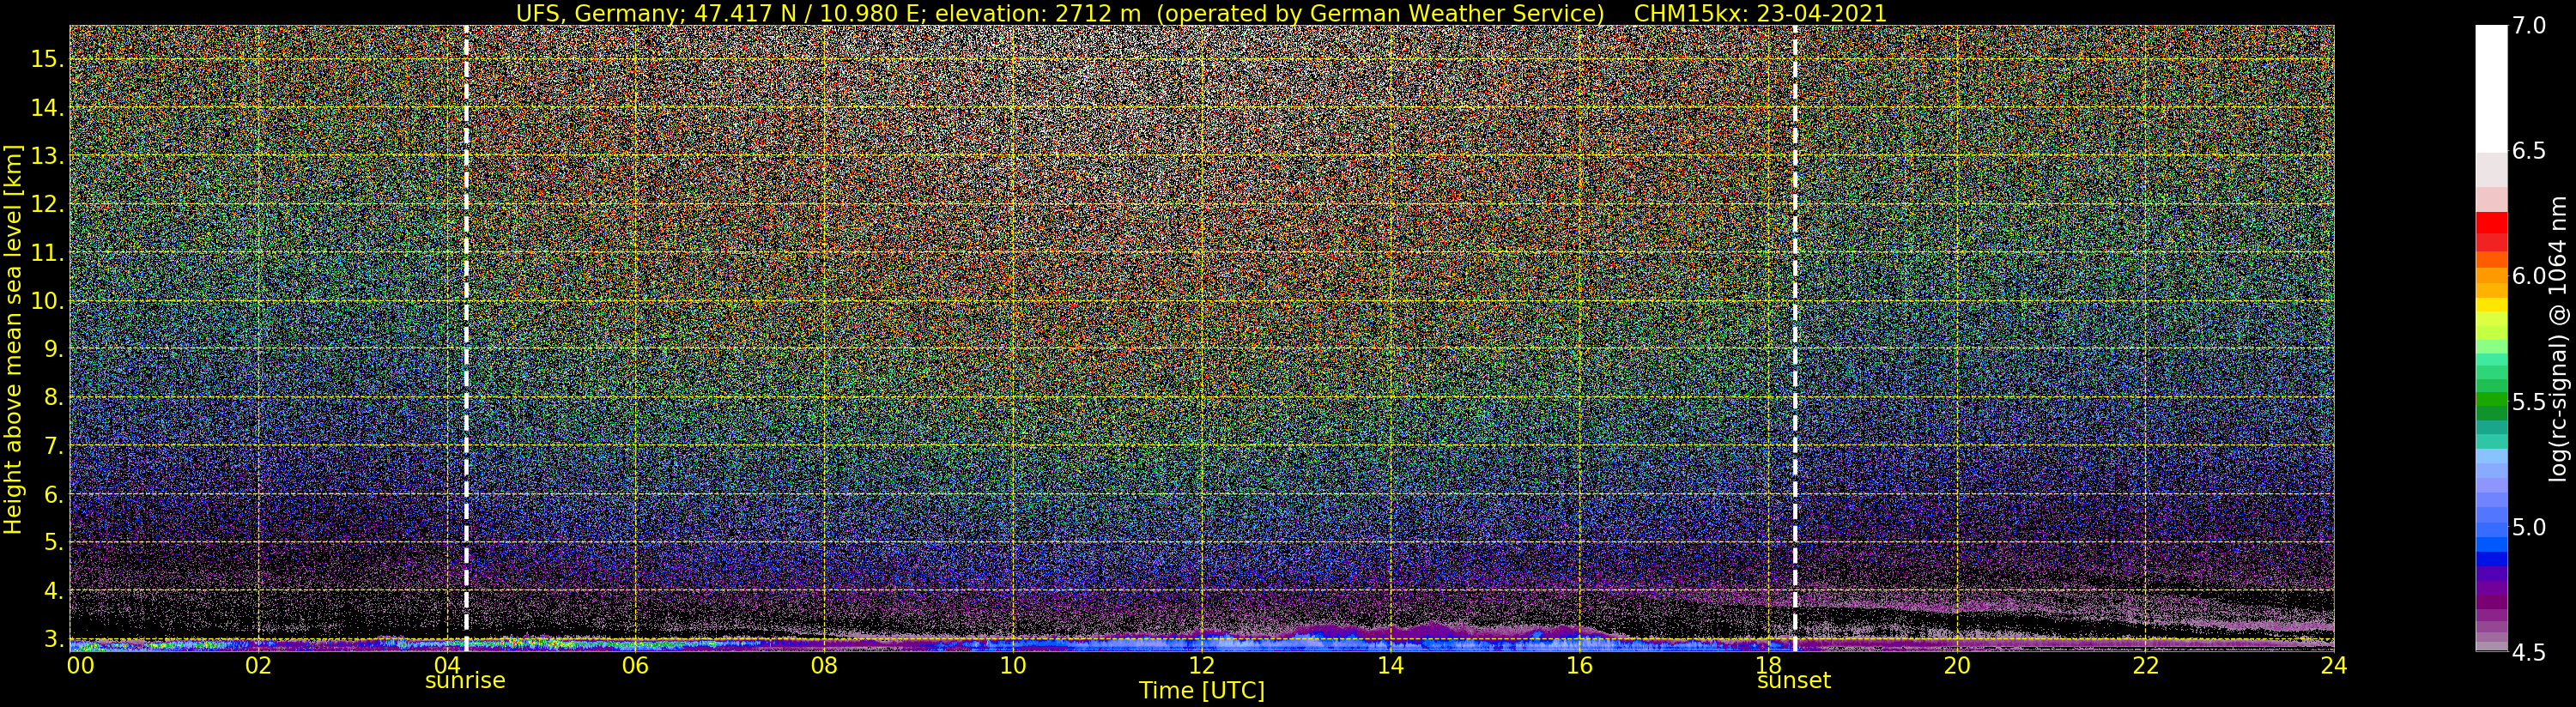This screenshot has width=2576, height=707.
Task: Click the 8. height tick label
Action: [53, 397]
